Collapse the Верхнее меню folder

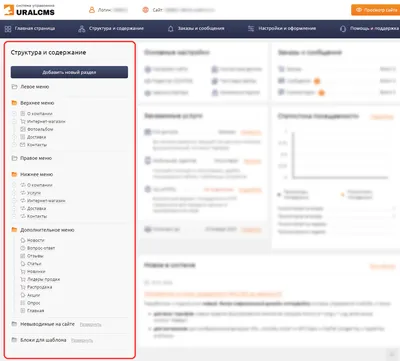(x=14, y=103)
